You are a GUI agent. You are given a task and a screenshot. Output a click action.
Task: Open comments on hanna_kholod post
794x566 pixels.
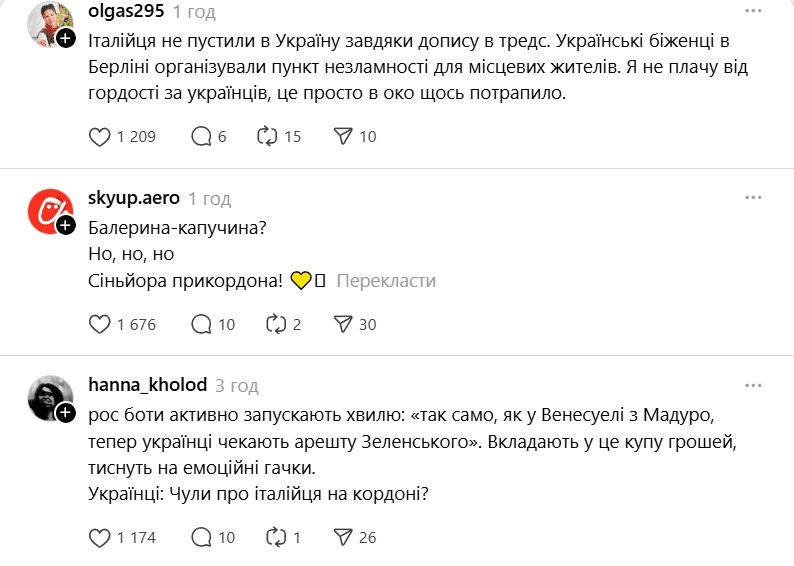click(x=200, y=537)
